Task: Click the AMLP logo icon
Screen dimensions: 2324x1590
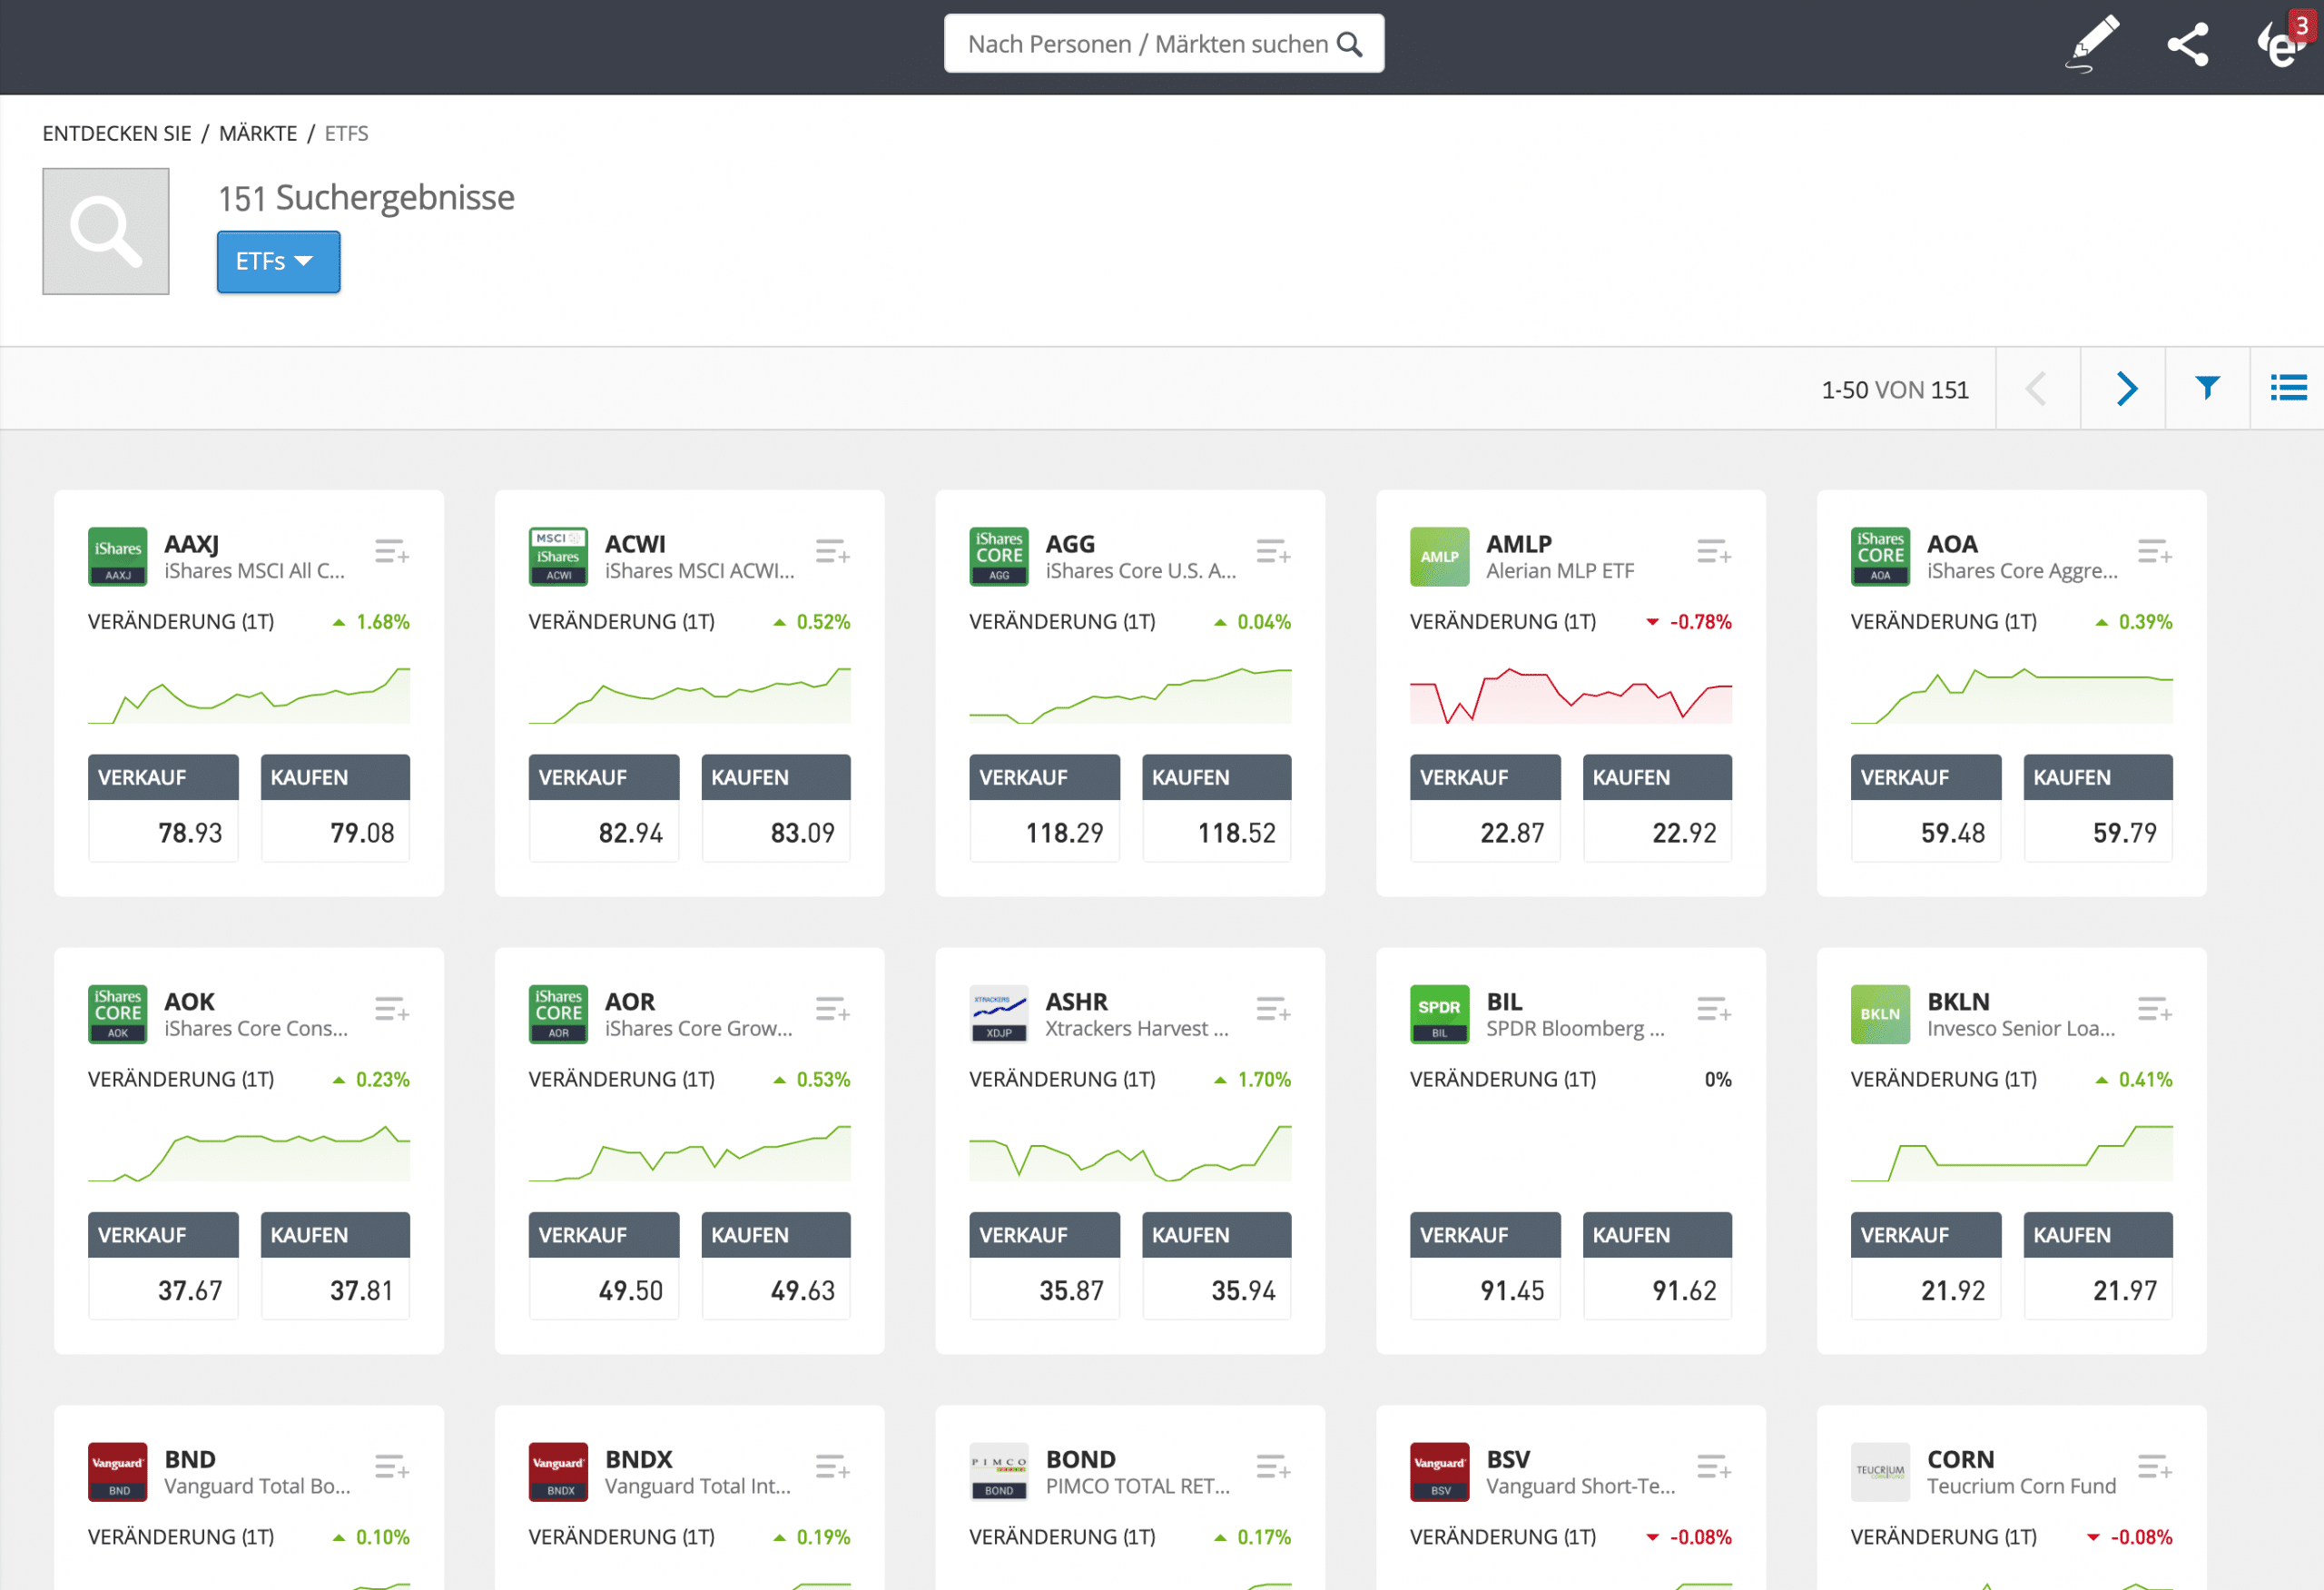Action: [1439, 557]
